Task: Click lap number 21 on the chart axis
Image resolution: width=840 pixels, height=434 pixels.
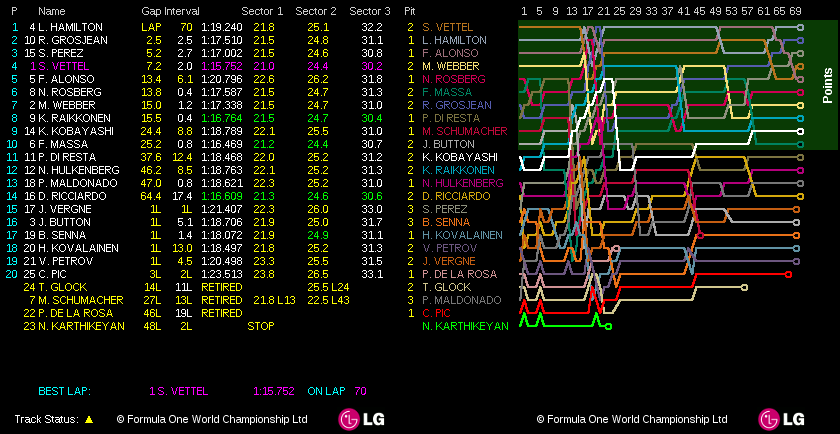Action: coord(604,11)
